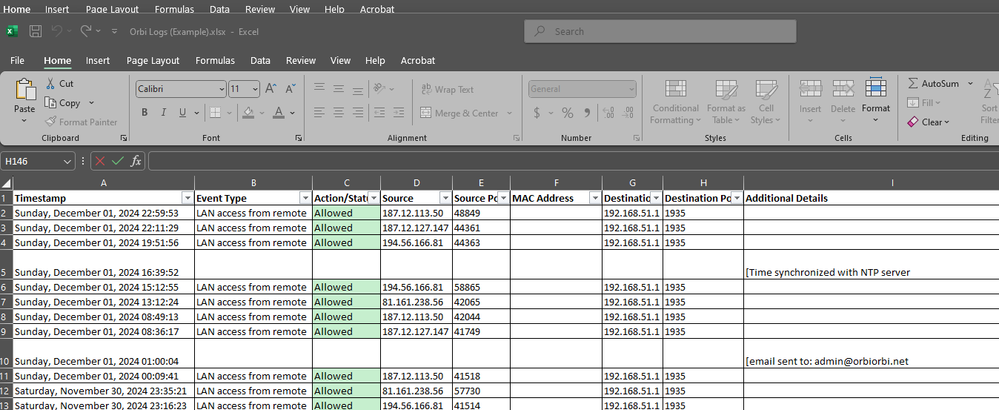This screenshot has height=410, width=999.
Task: Decrease indent icon
Action: click(x=379, y=113)
